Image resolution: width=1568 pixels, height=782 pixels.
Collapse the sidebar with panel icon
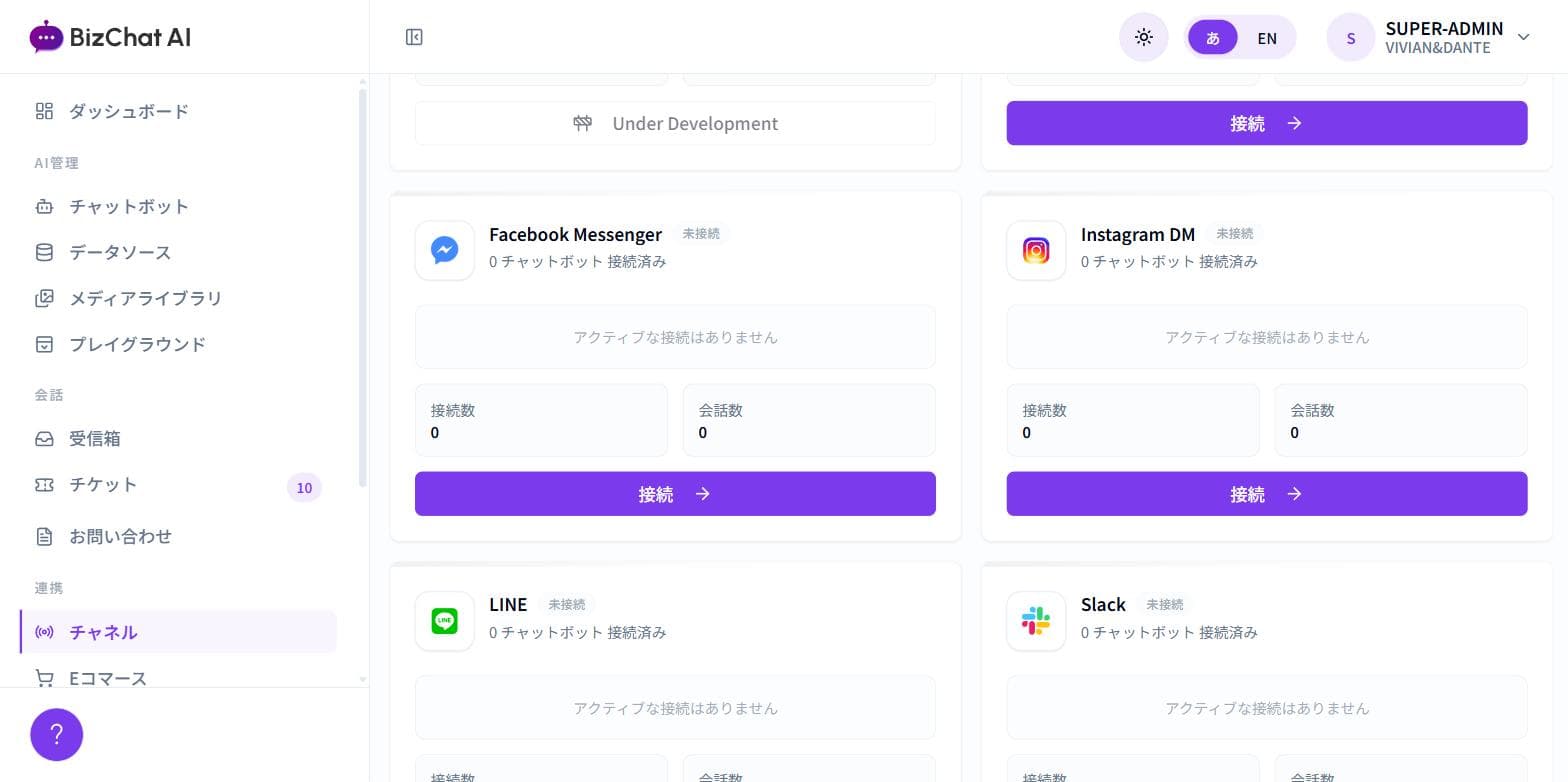[x=414, y=37]
